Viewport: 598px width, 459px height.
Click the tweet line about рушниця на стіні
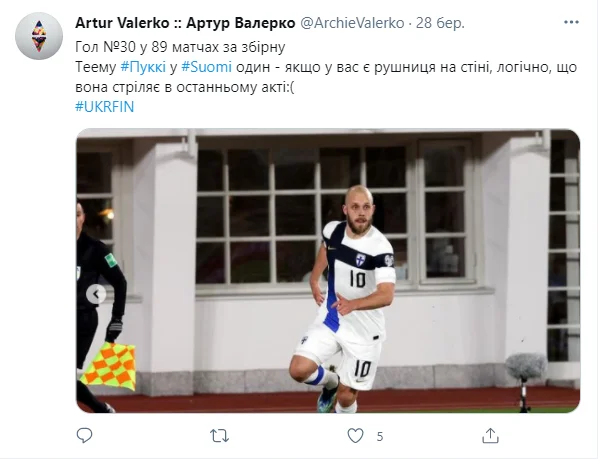326,77
